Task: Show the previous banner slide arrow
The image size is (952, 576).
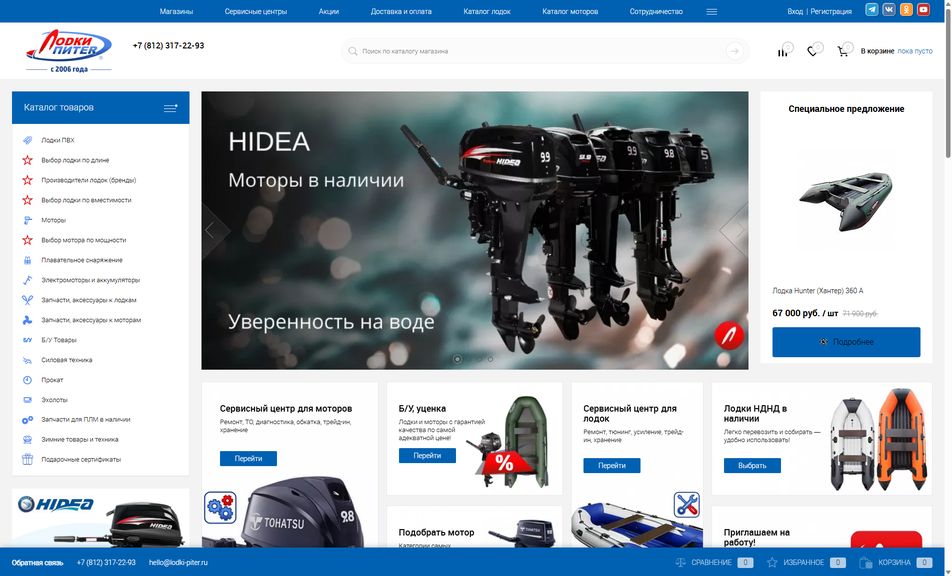Action: pyautogui.click(x=211, y=231)
